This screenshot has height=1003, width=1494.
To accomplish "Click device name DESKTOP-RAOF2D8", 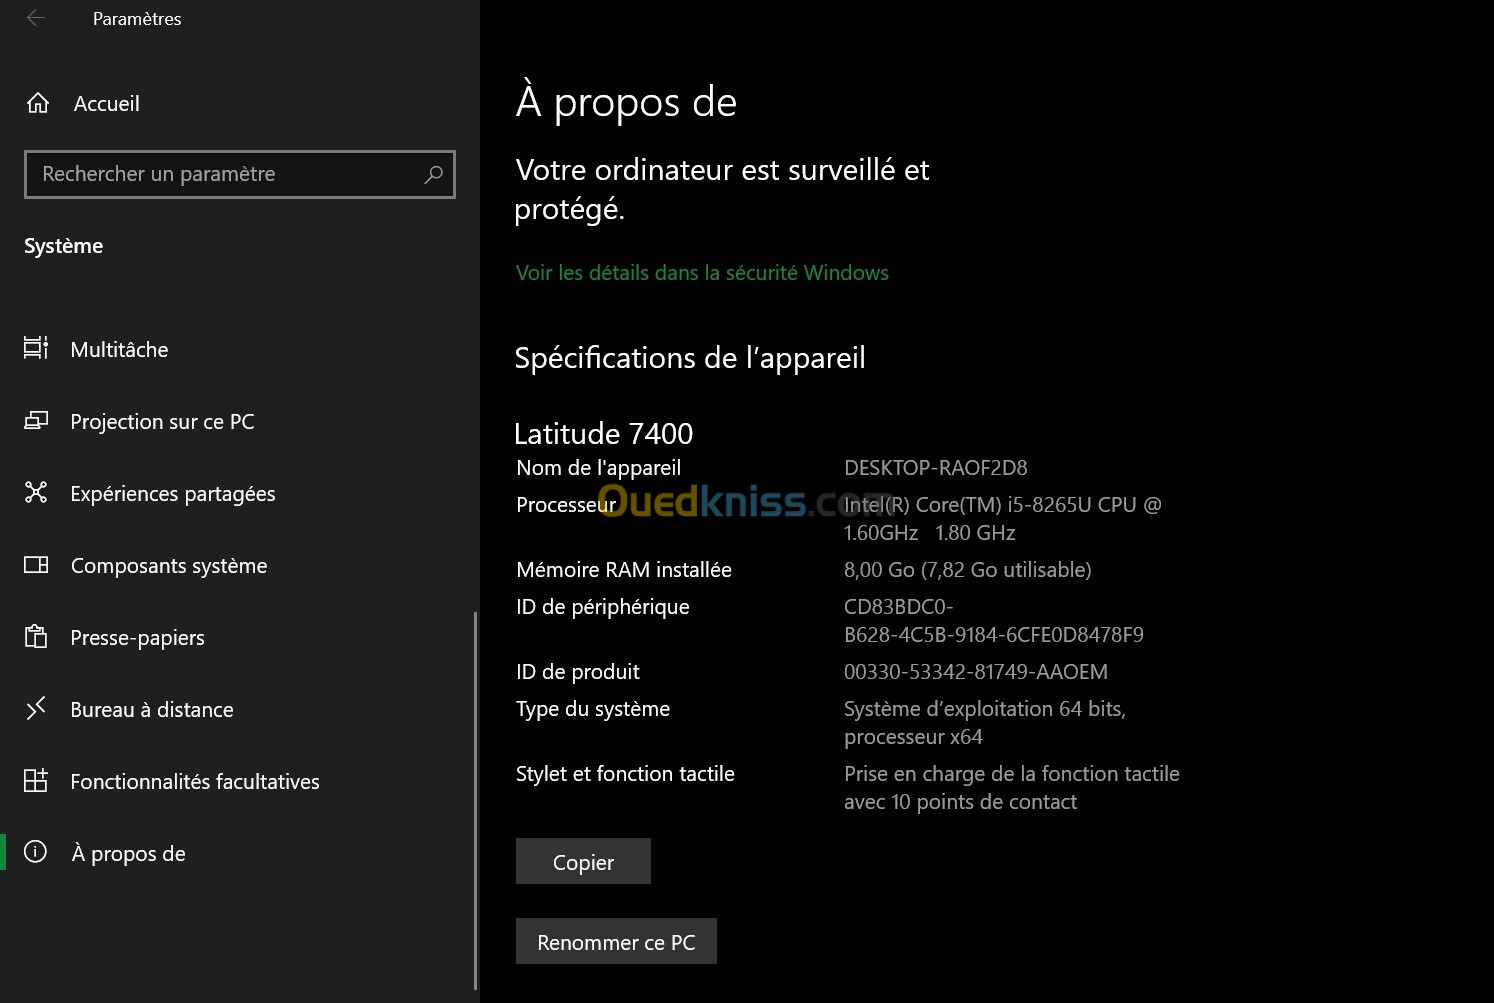I will pyautogui.click(x=935, y=468).
